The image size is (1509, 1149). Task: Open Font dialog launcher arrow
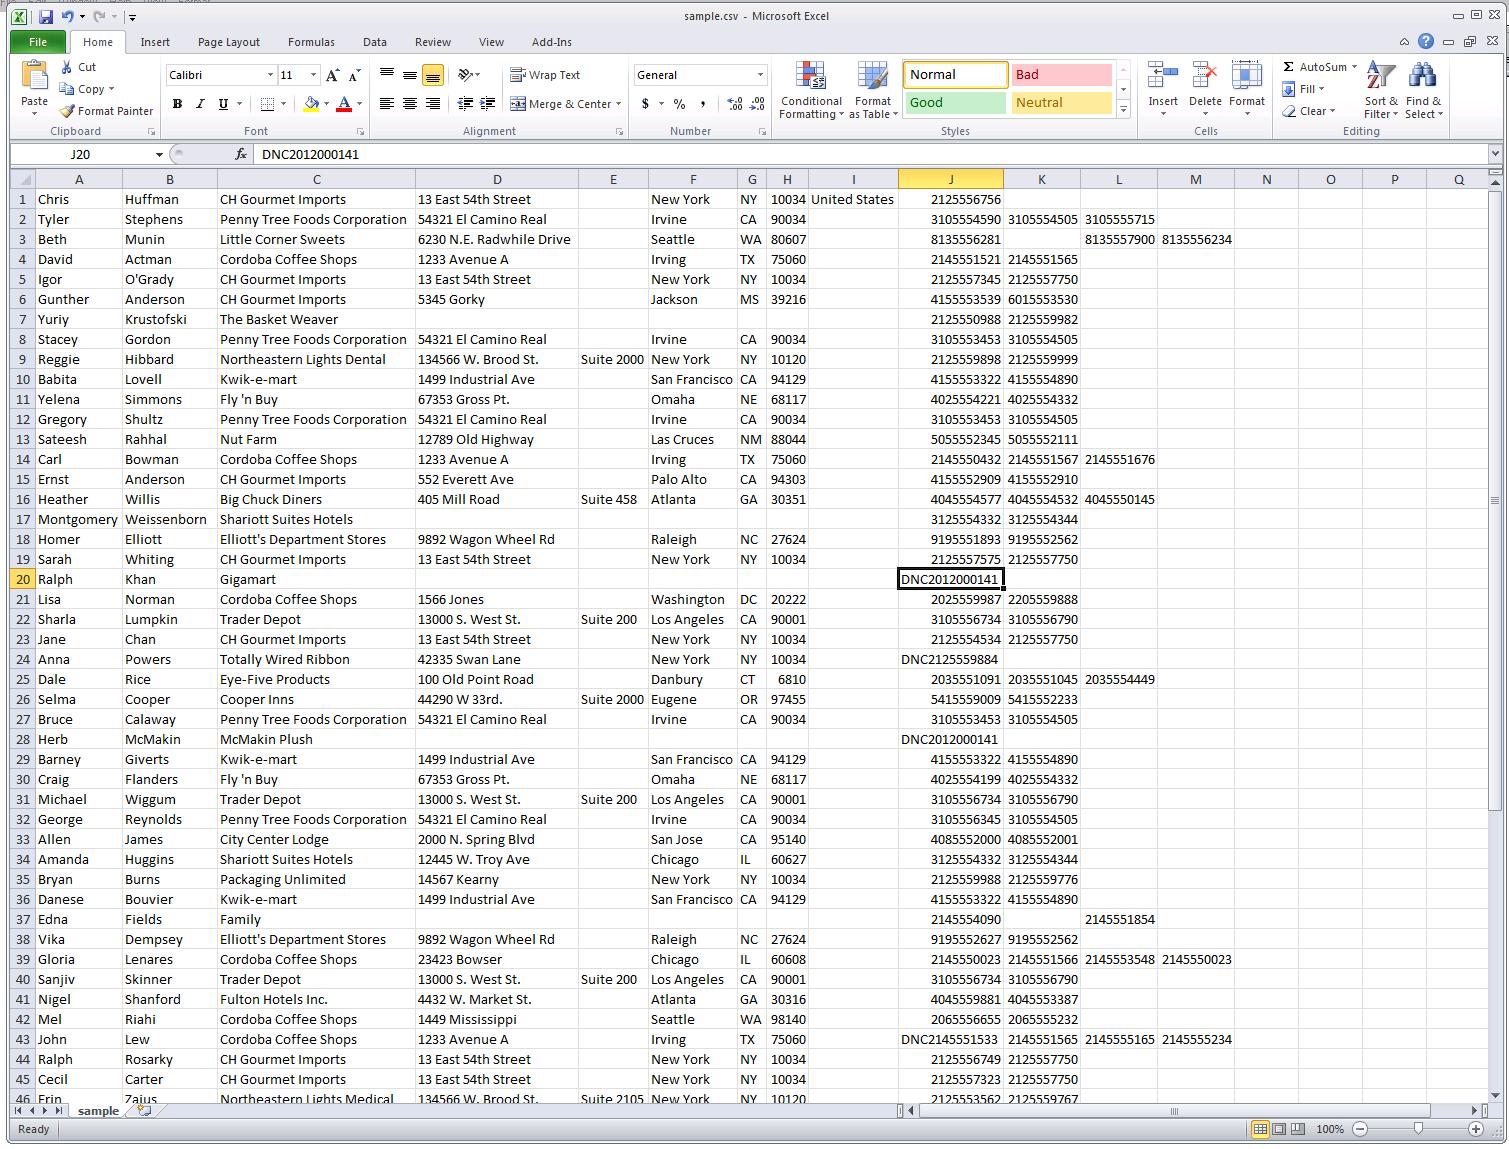(360, 132)
